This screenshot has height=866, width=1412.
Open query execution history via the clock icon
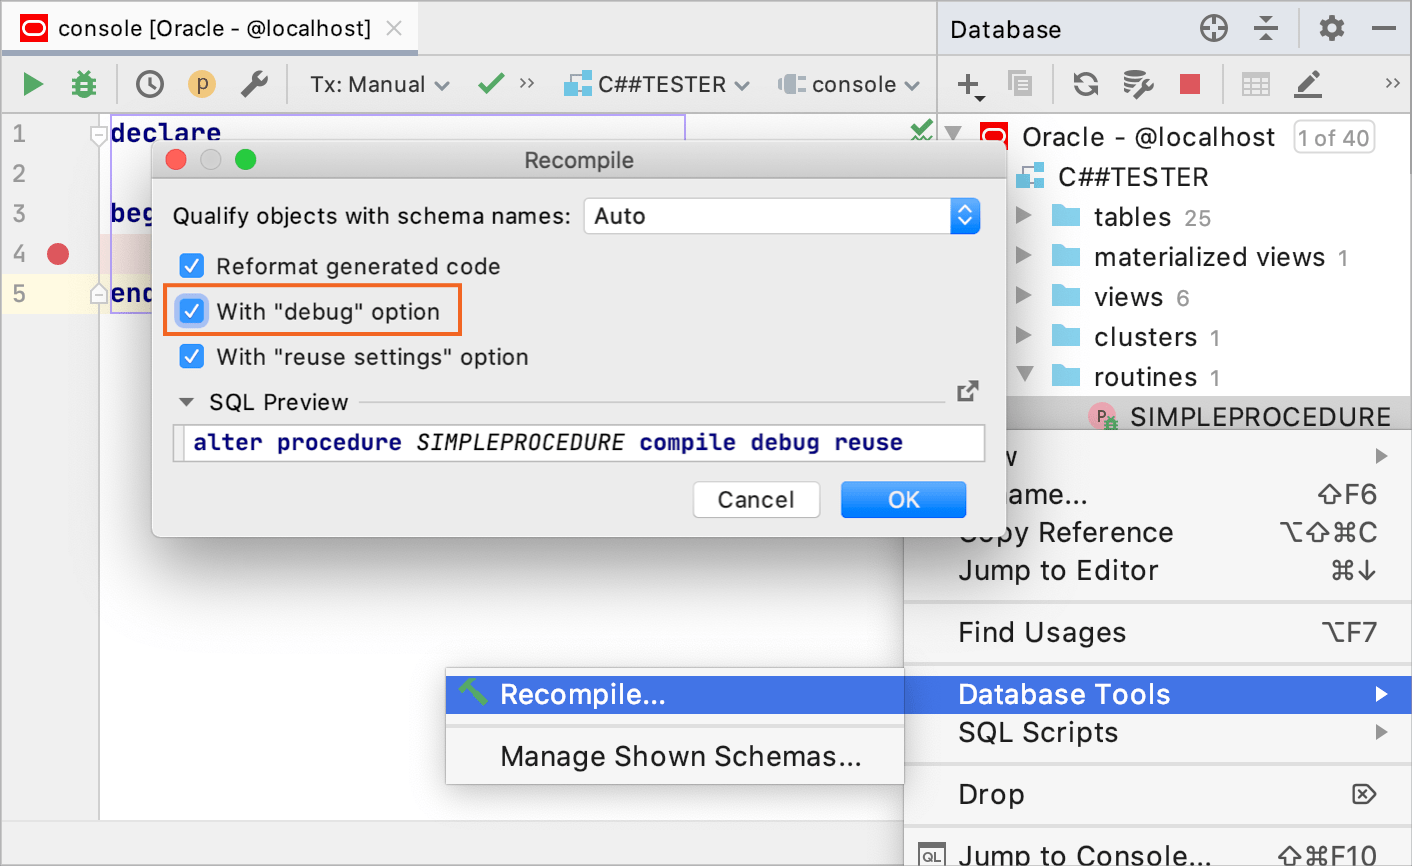pyautogui.click(x=150, y=84)
